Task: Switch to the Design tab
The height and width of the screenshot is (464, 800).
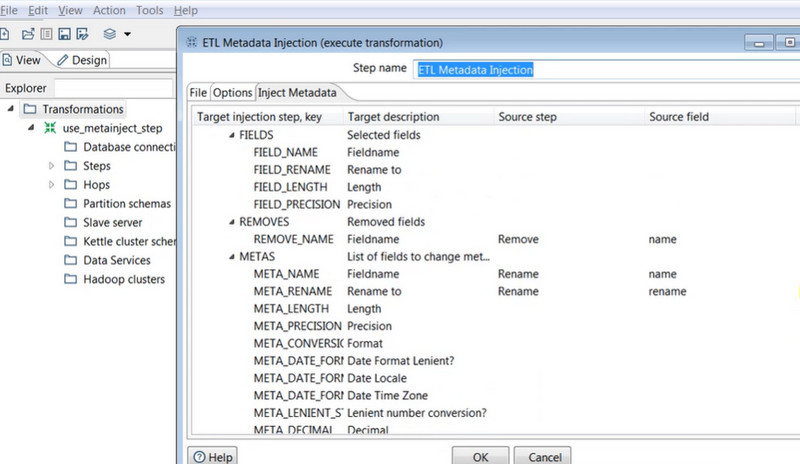Action: (82, 60)
